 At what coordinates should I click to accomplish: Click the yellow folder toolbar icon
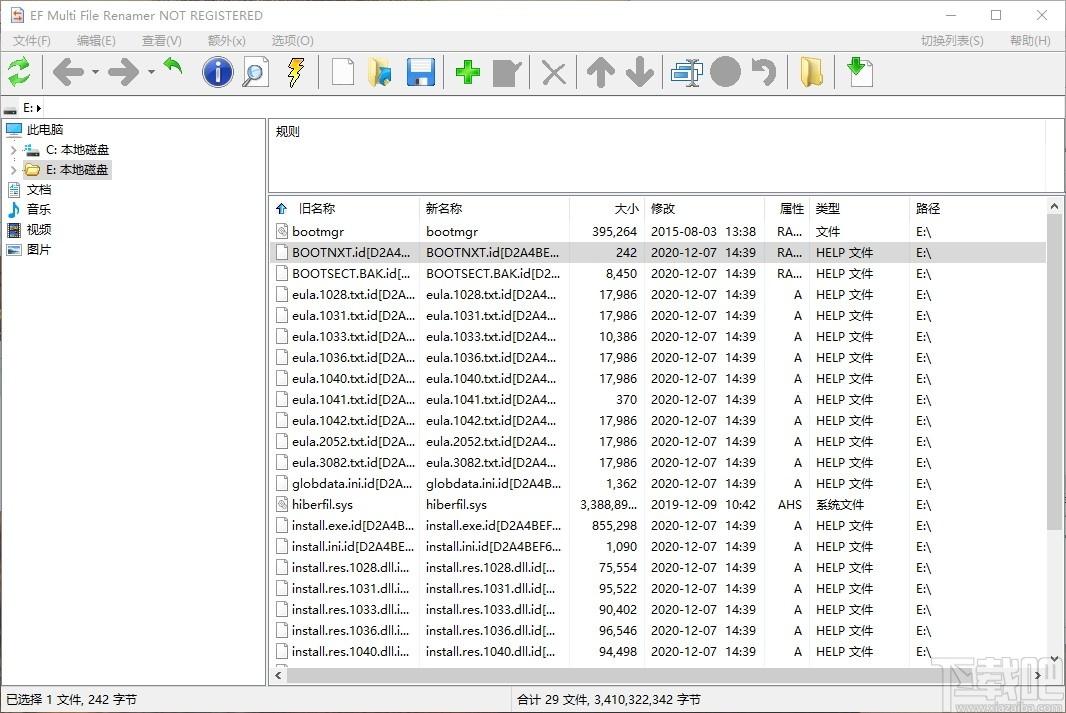[x=812, y=72]
